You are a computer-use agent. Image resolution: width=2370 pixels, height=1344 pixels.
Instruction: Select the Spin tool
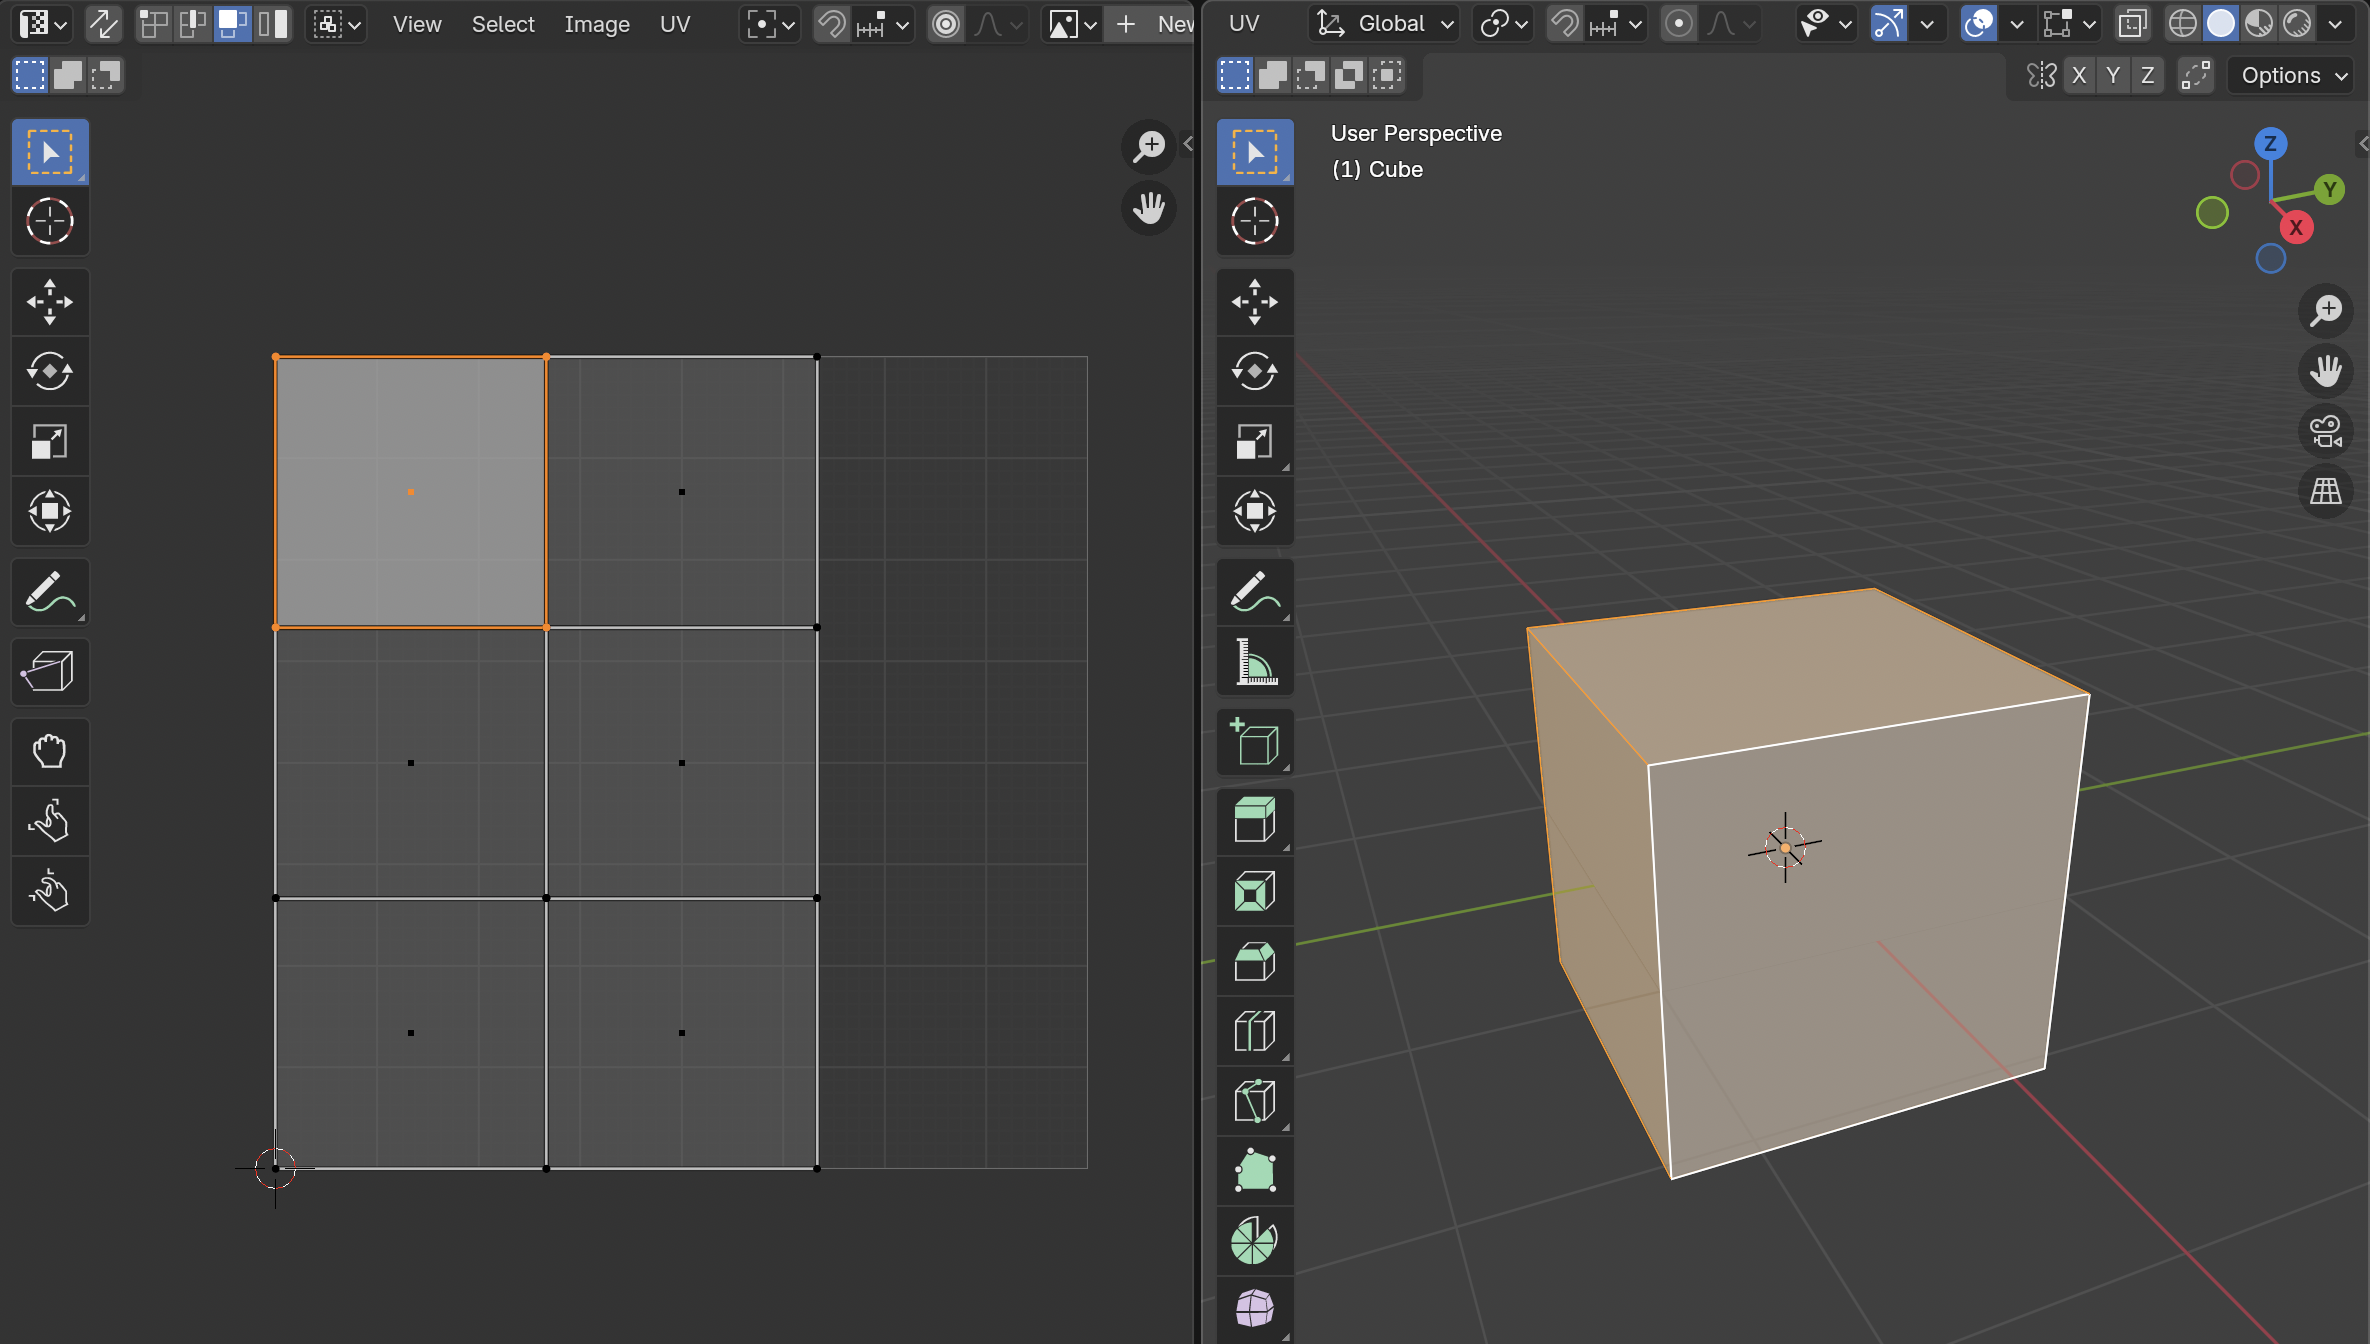(1254, 1242)
